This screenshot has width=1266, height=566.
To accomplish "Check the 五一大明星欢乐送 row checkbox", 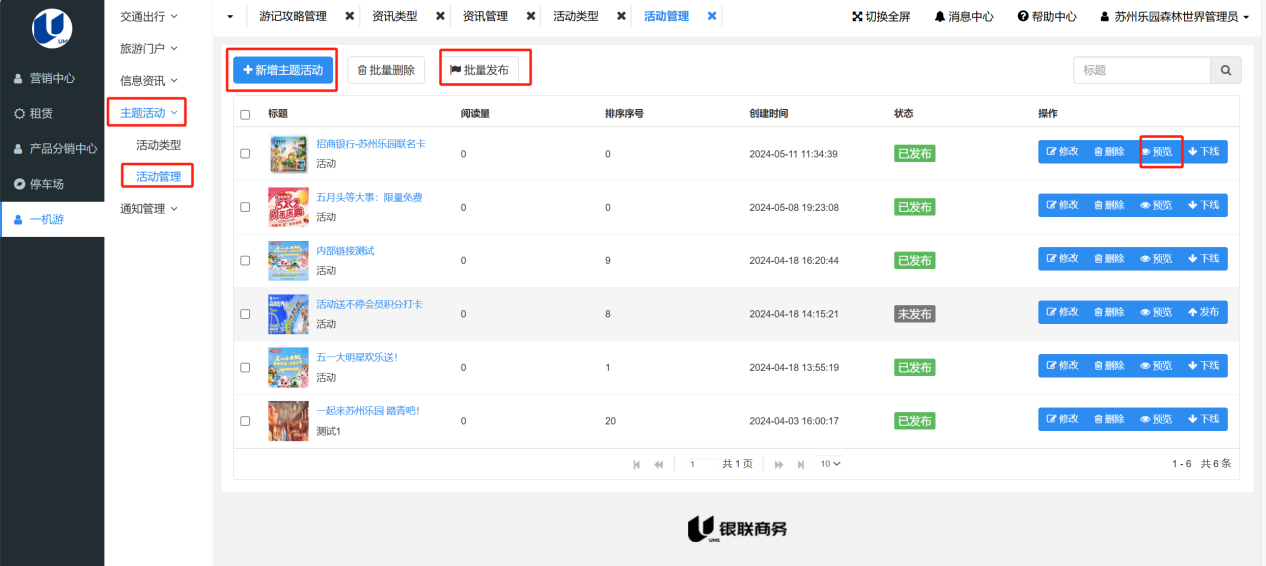I will tap(246, 368).
